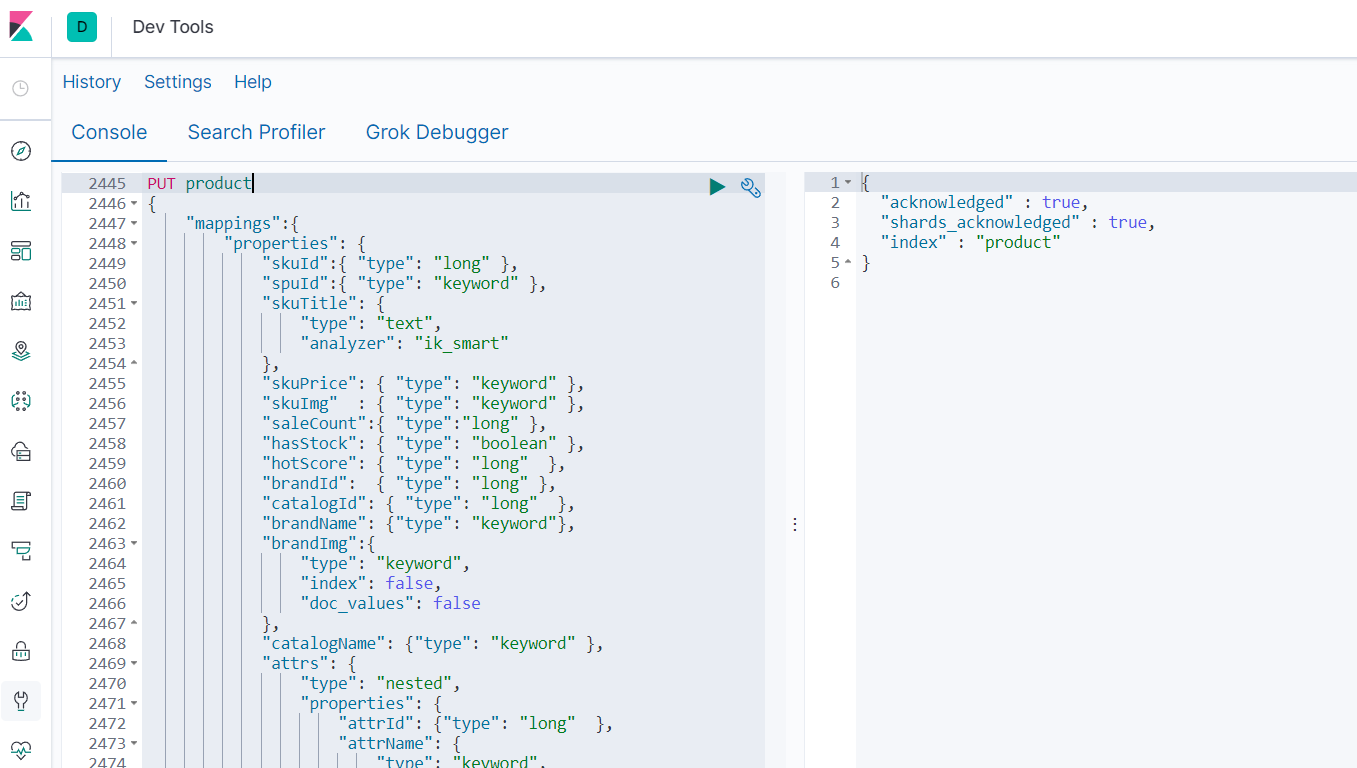Open Settings in Dev Tools
The image size is (1357, 768).
[x=178, y=82]
